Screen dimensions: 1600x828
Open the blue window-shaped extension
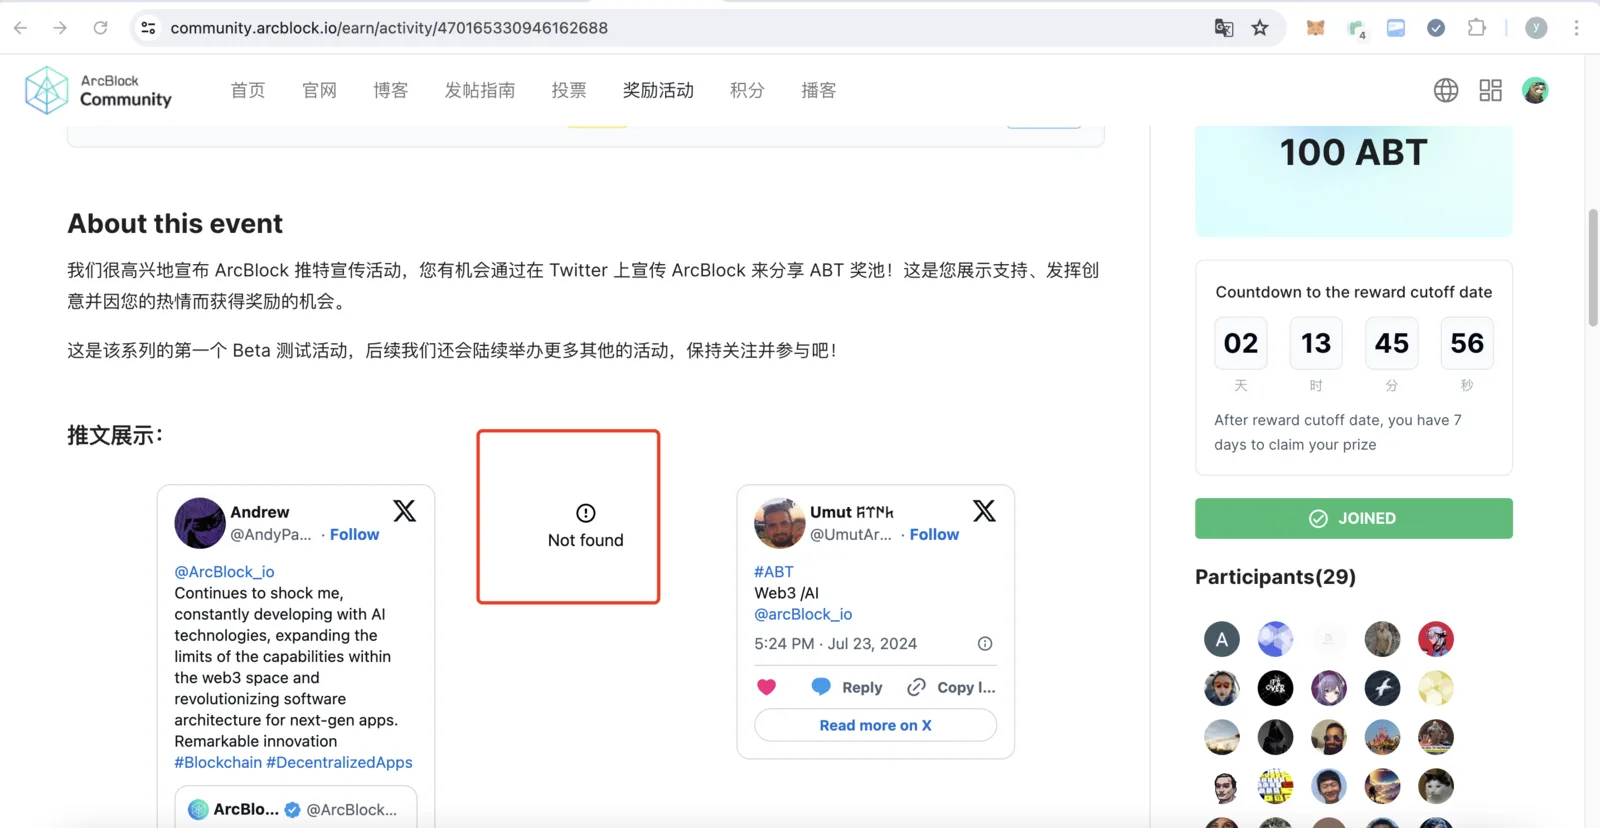tap(1396, 28)
